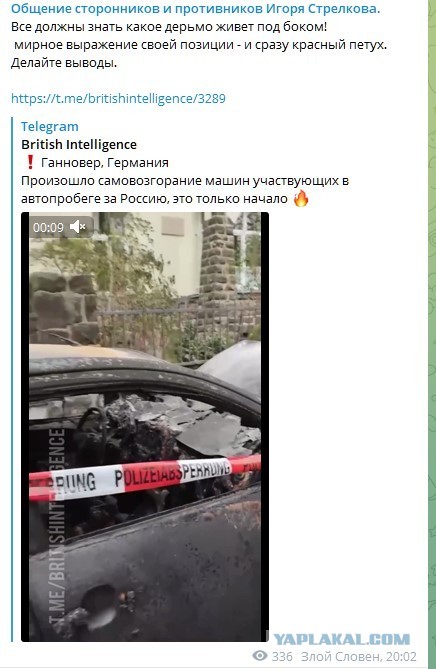The height and width of the screenshot is (669, 436).
Task: Play the burnt car video
Action: (145, 427)
